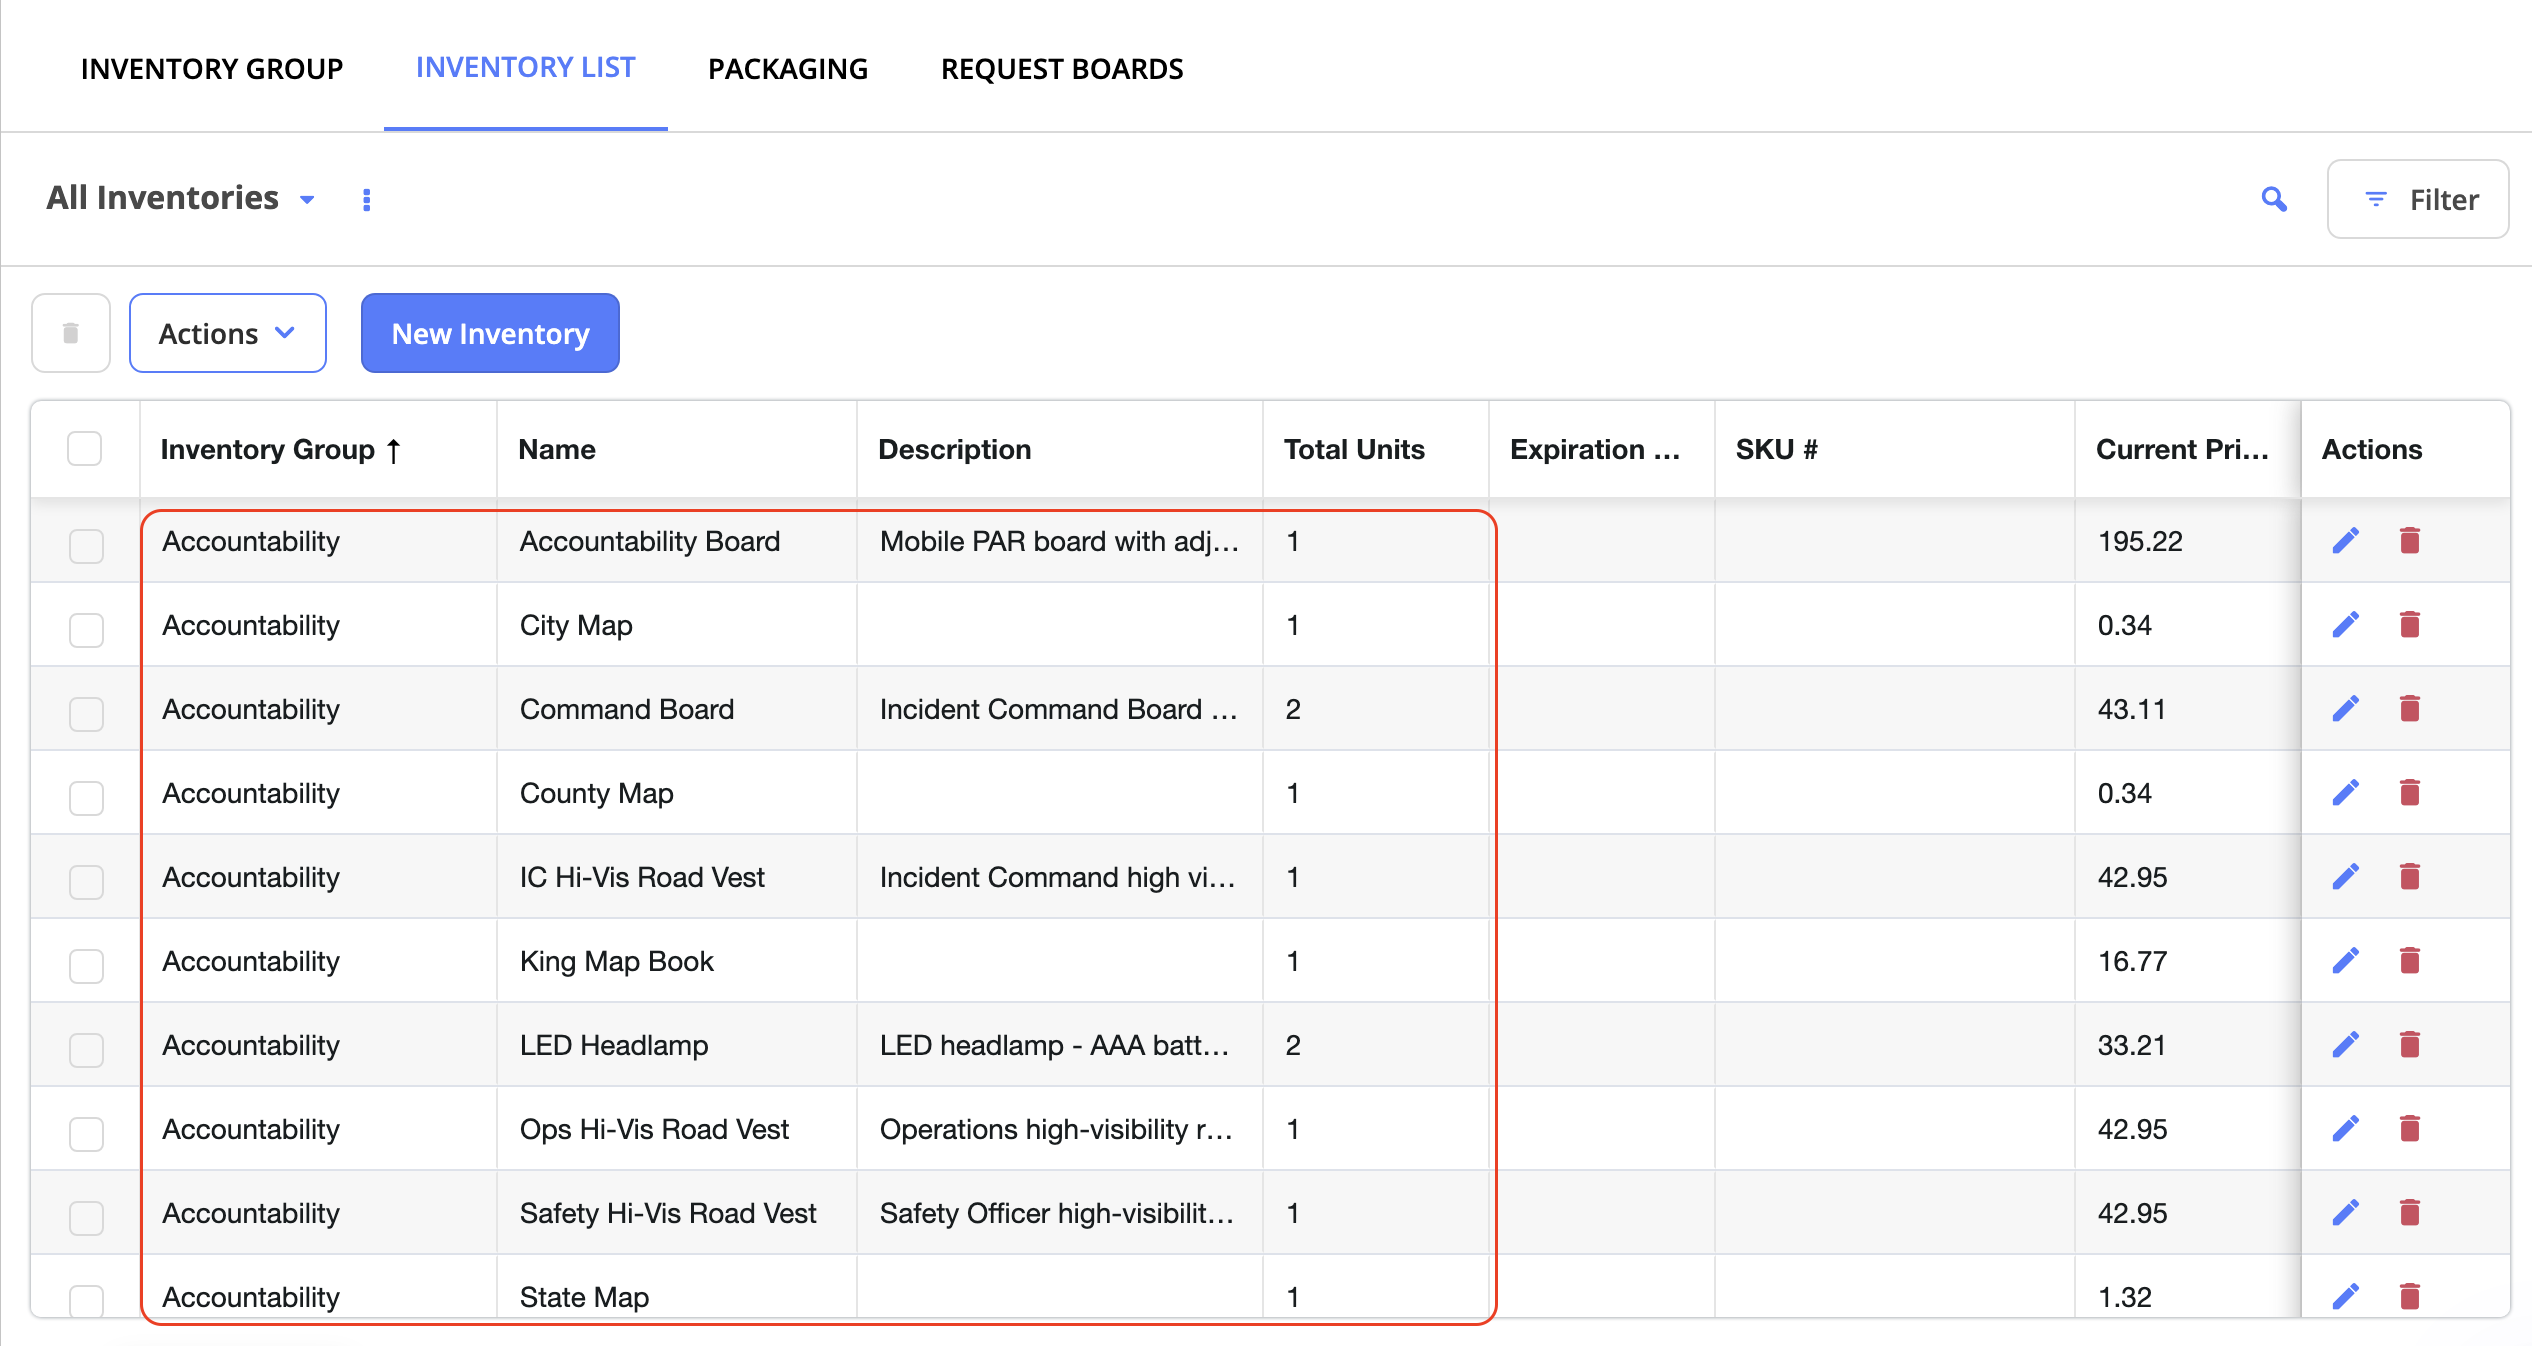This screenshot has height=1346, width=2532.
Task: Edit the Command Board row
Action: (2346, 709)
